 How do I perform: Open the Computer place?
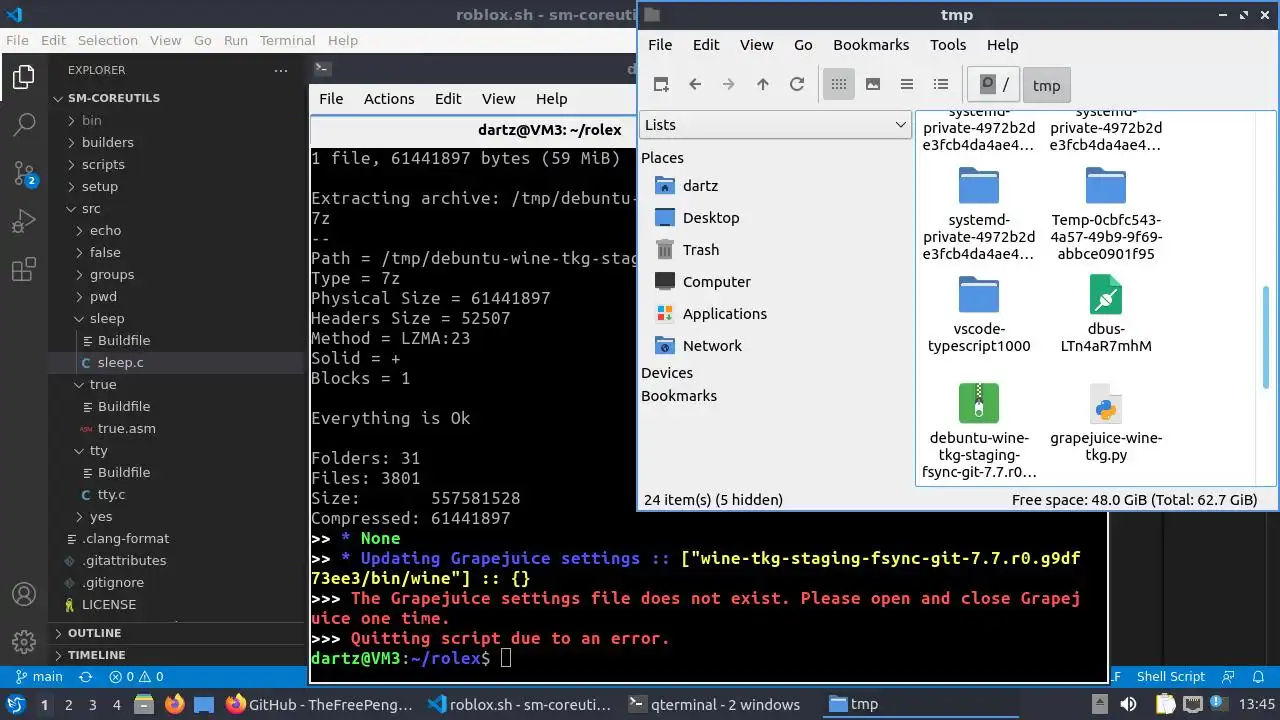[x=716, y=282]
